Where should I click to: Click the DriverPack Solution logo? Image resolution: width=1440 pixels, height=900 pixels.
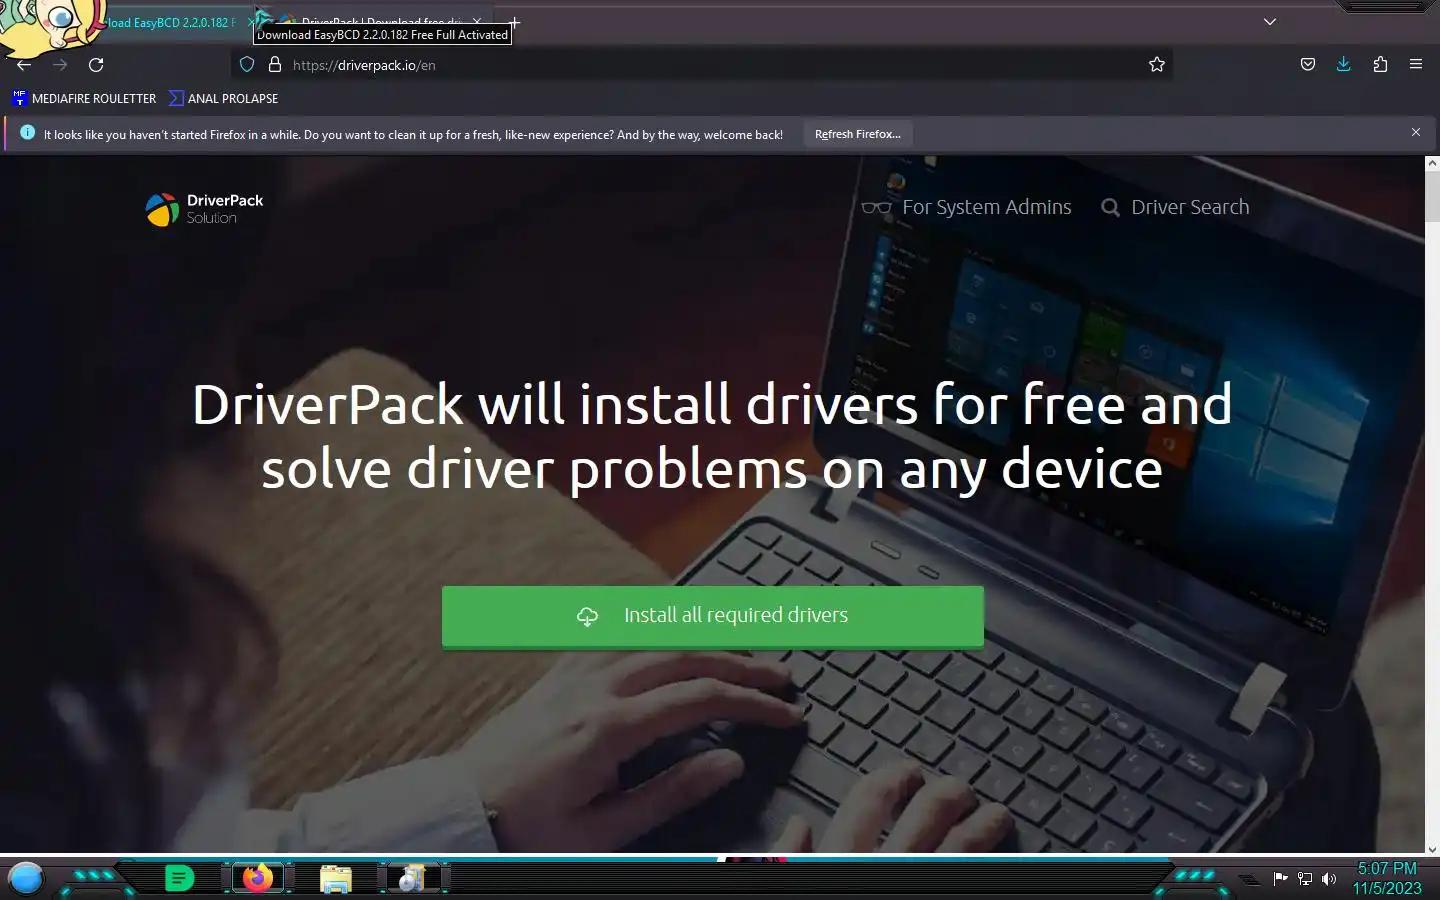click(205, 209)
